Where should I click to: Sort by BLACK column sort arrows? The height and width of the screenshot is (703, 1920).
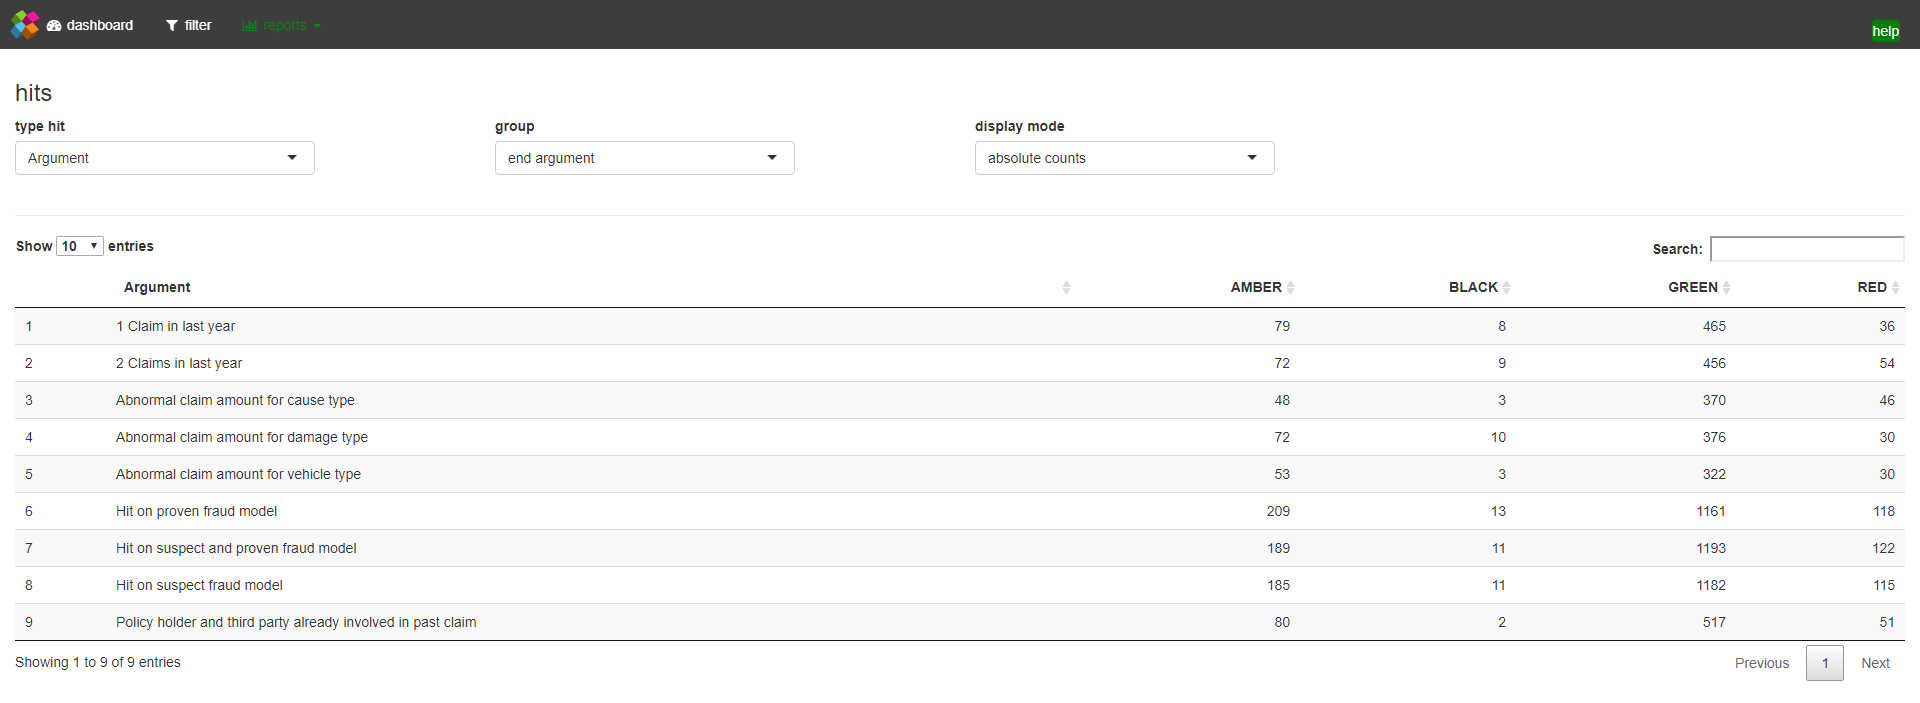tap(1506, 287)
